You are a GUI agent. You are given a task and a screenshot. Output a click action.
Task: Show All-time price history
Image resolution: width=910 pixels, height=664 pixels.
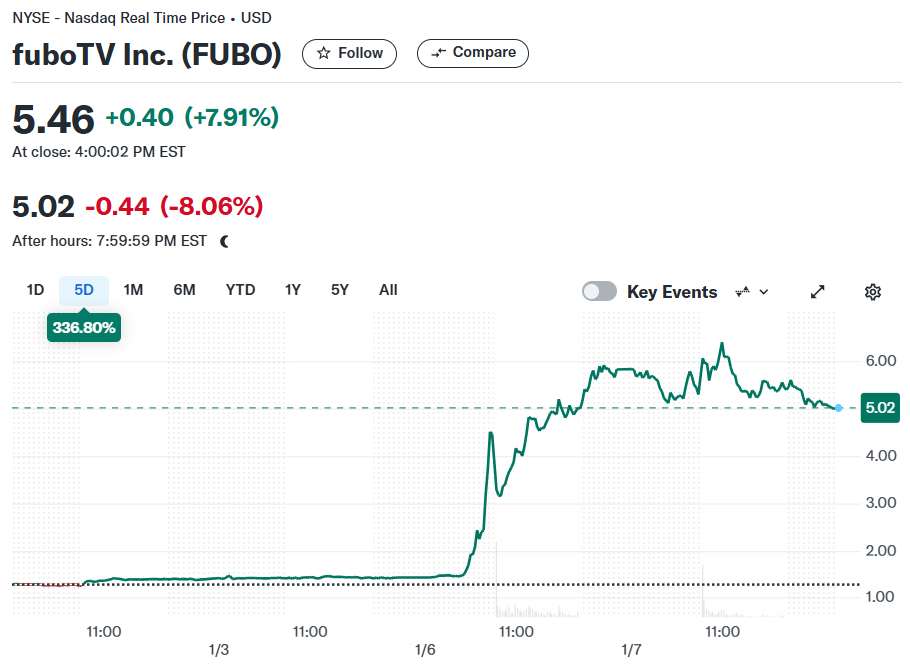pyautogui.click(x=388, y=290)
